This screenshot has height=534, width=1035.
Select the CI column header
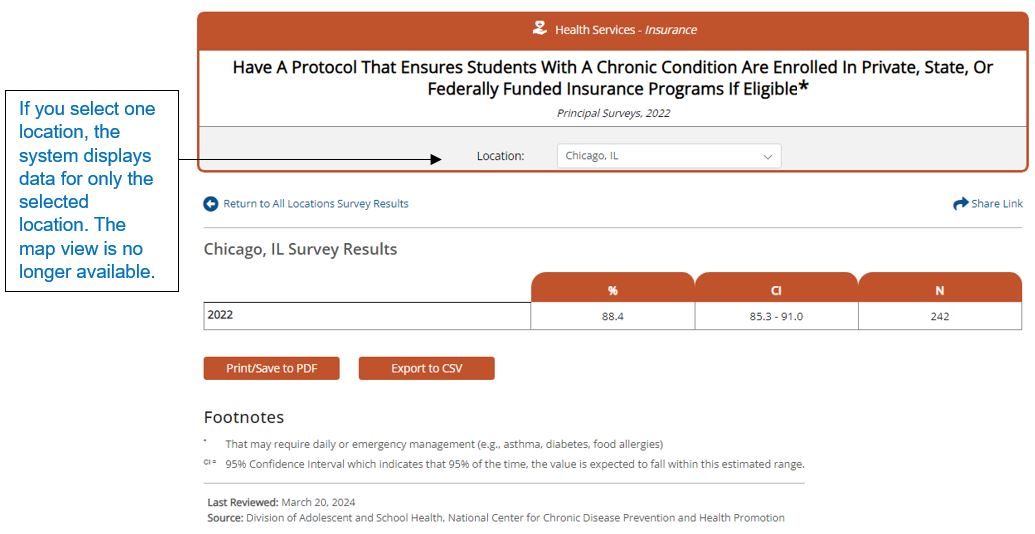pyautogui.click(x=776, y=288)
